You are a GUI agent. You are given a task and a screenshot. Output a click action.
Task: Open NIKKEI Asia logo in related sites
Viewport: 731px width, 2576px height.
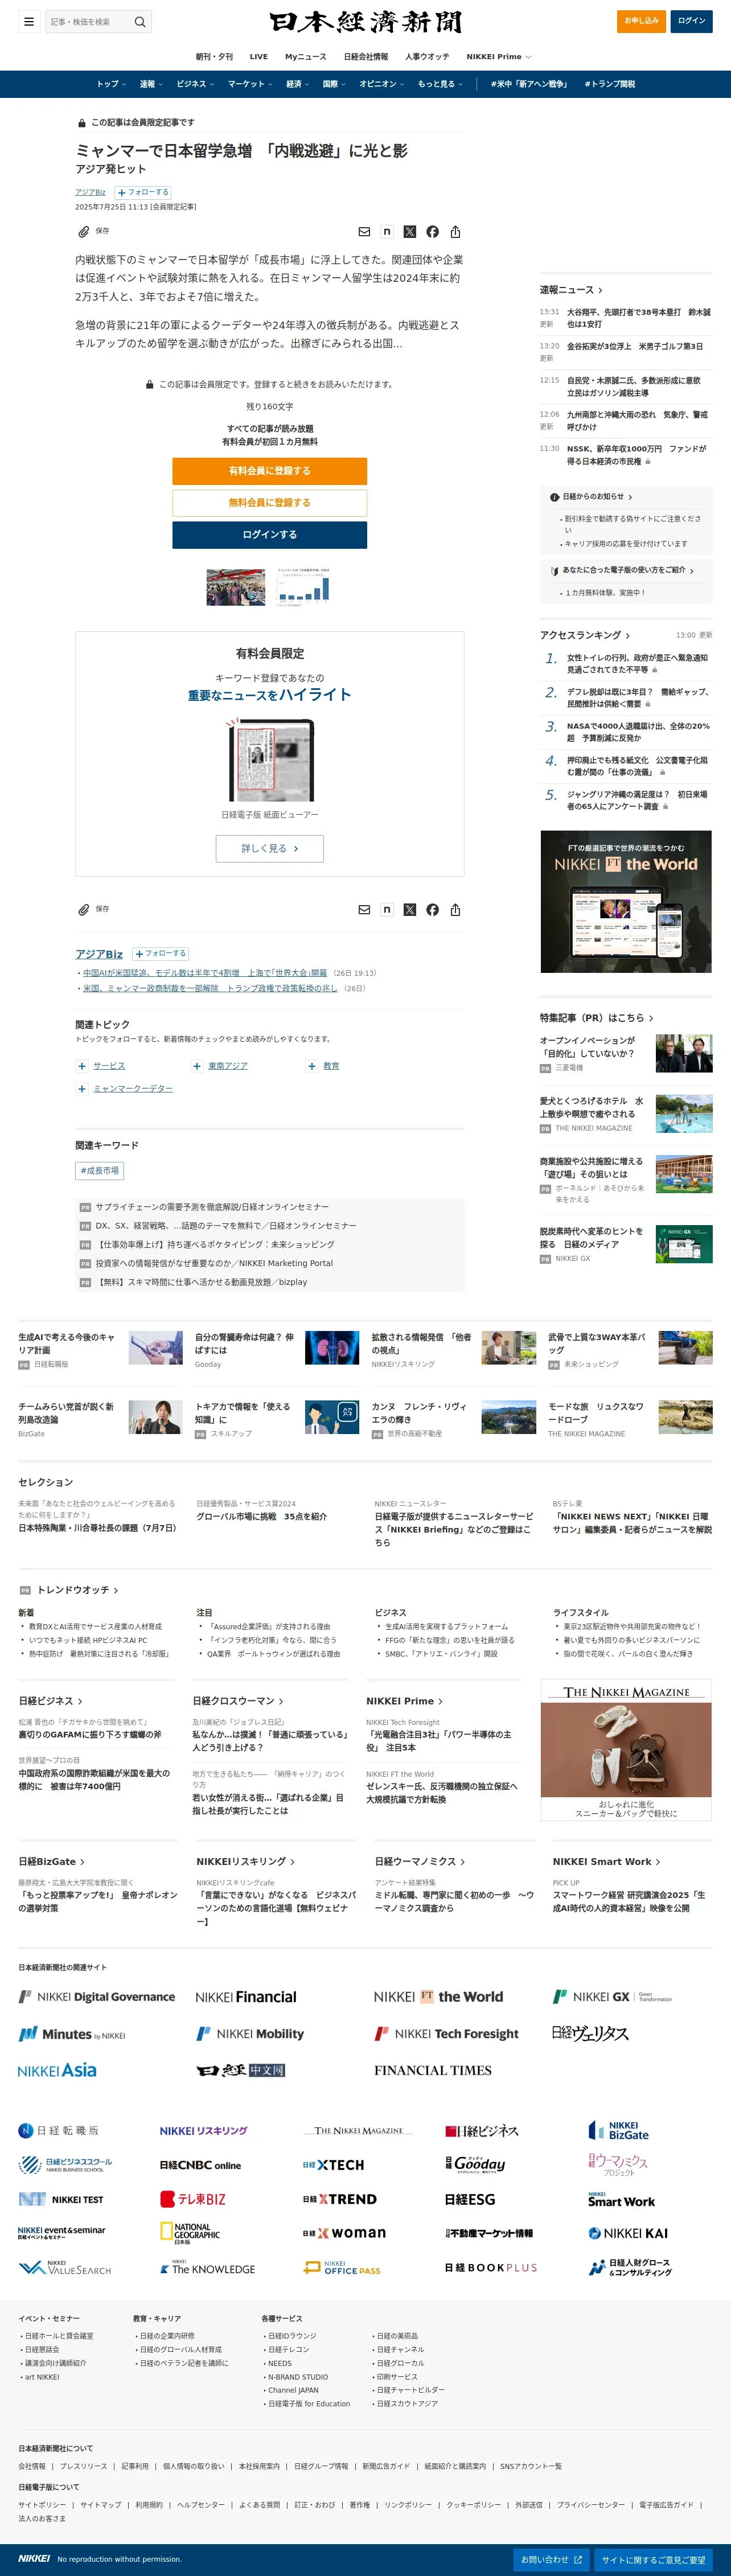pos(57,2070)
